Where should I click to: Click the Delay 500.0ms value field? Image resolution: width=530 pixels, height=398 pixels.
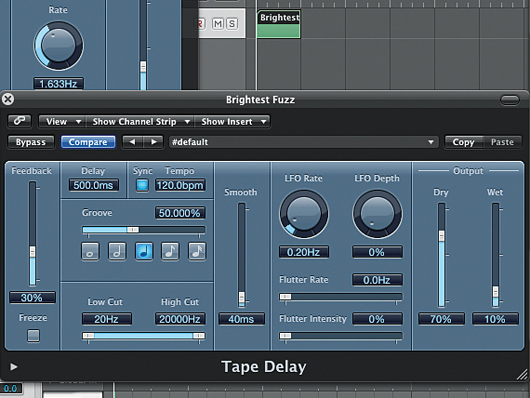pyautogui.click(x=94, y=185)
